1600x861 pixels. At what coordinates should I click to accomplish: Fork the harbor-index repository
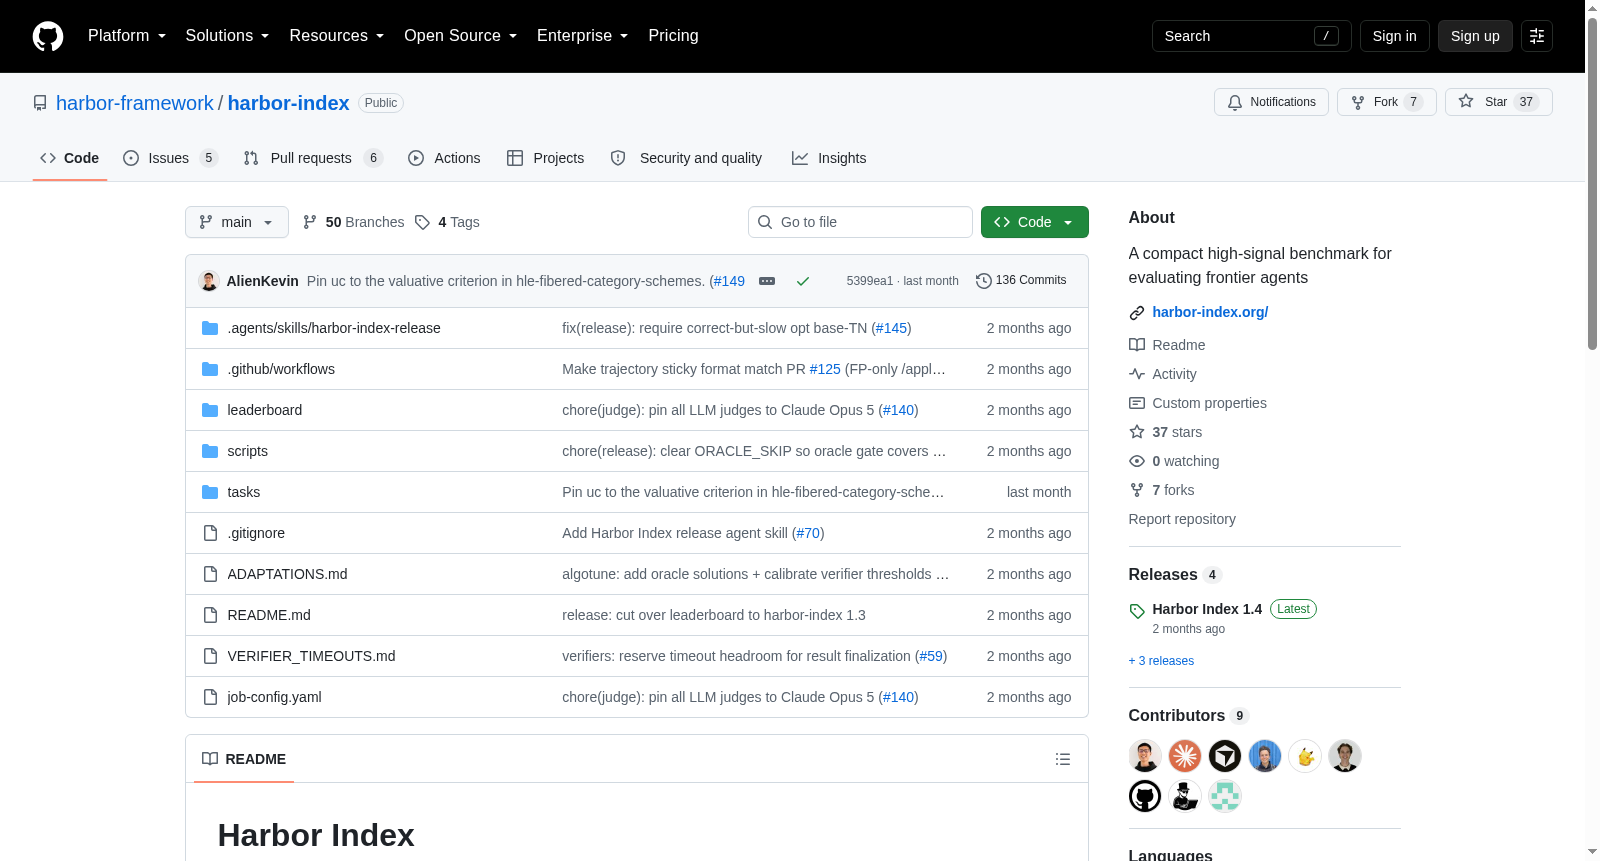pyautogui.click(x=1387, y=102)
